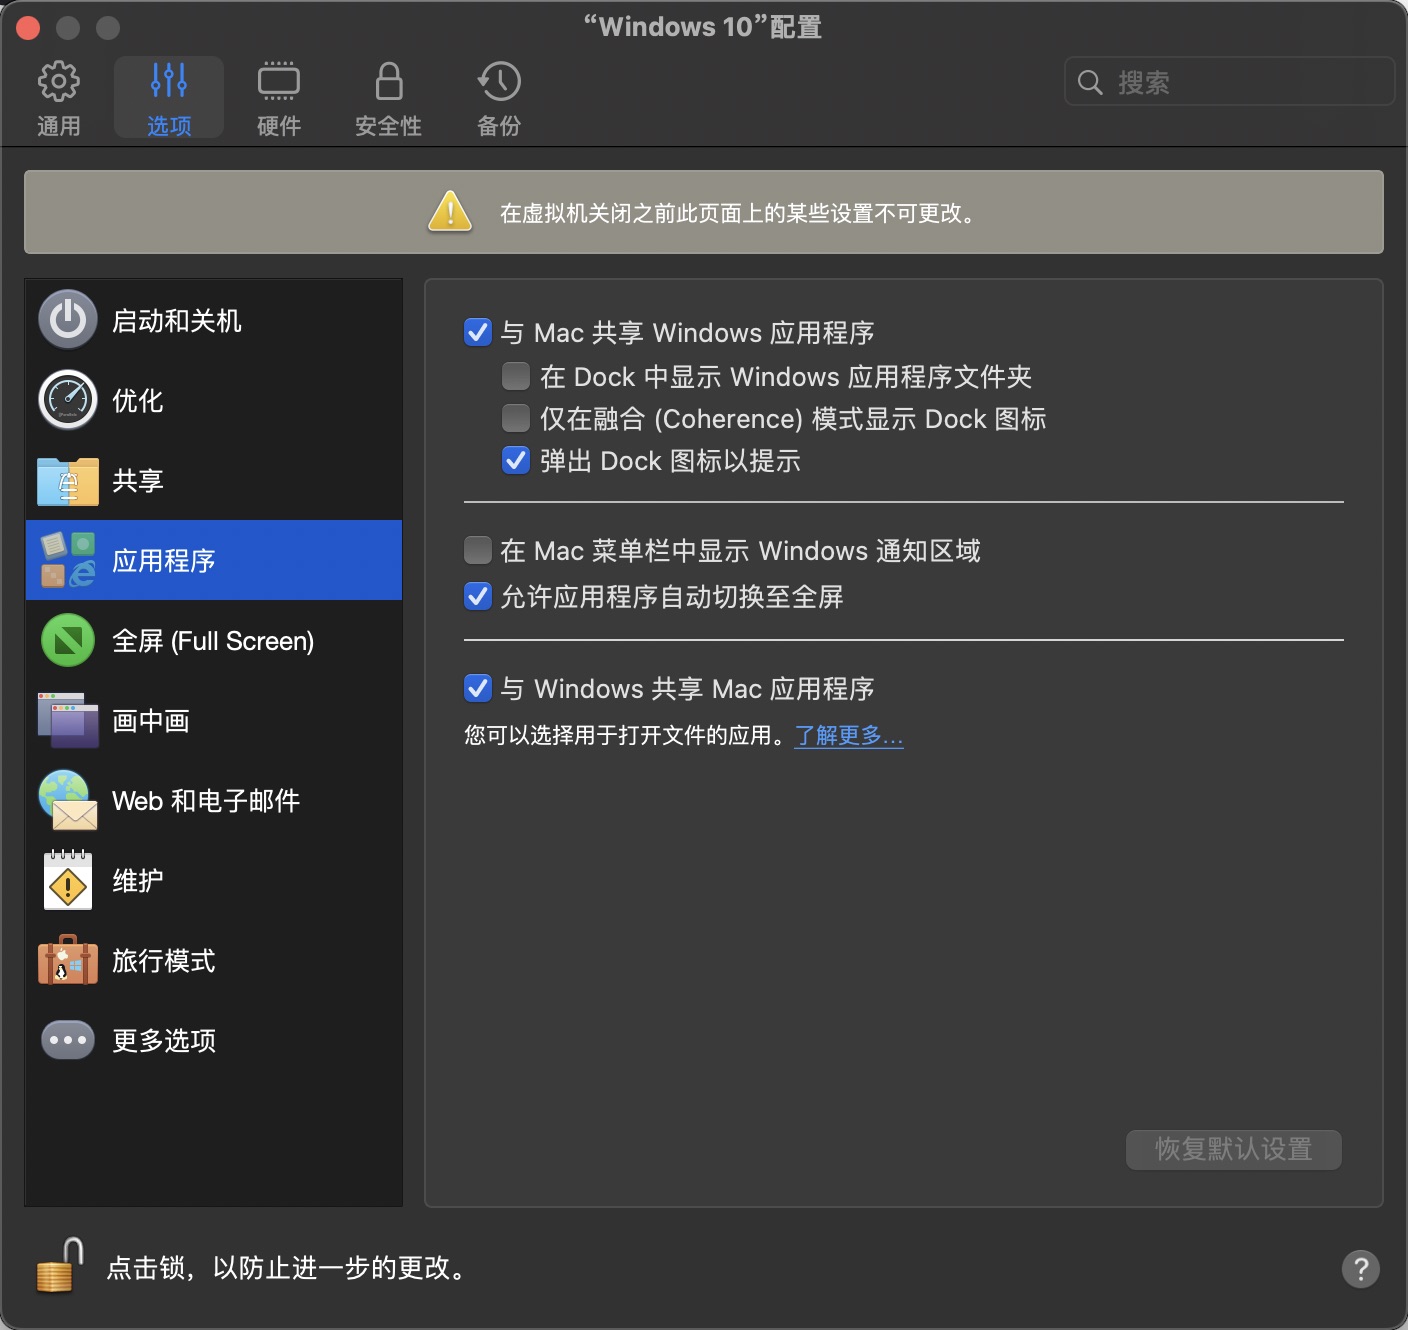The height and width of the screenshot is (1330, 1408).
Task: Open the 硬件 hardware chip icon
Action: [x=279, y=98]
